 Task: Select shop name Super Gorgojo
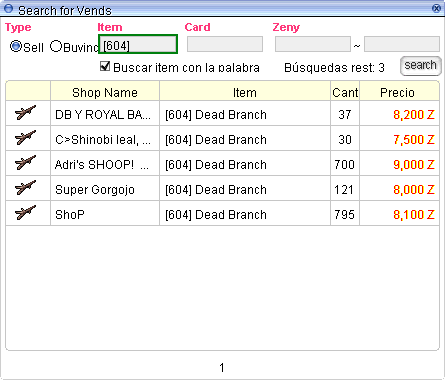95,190
